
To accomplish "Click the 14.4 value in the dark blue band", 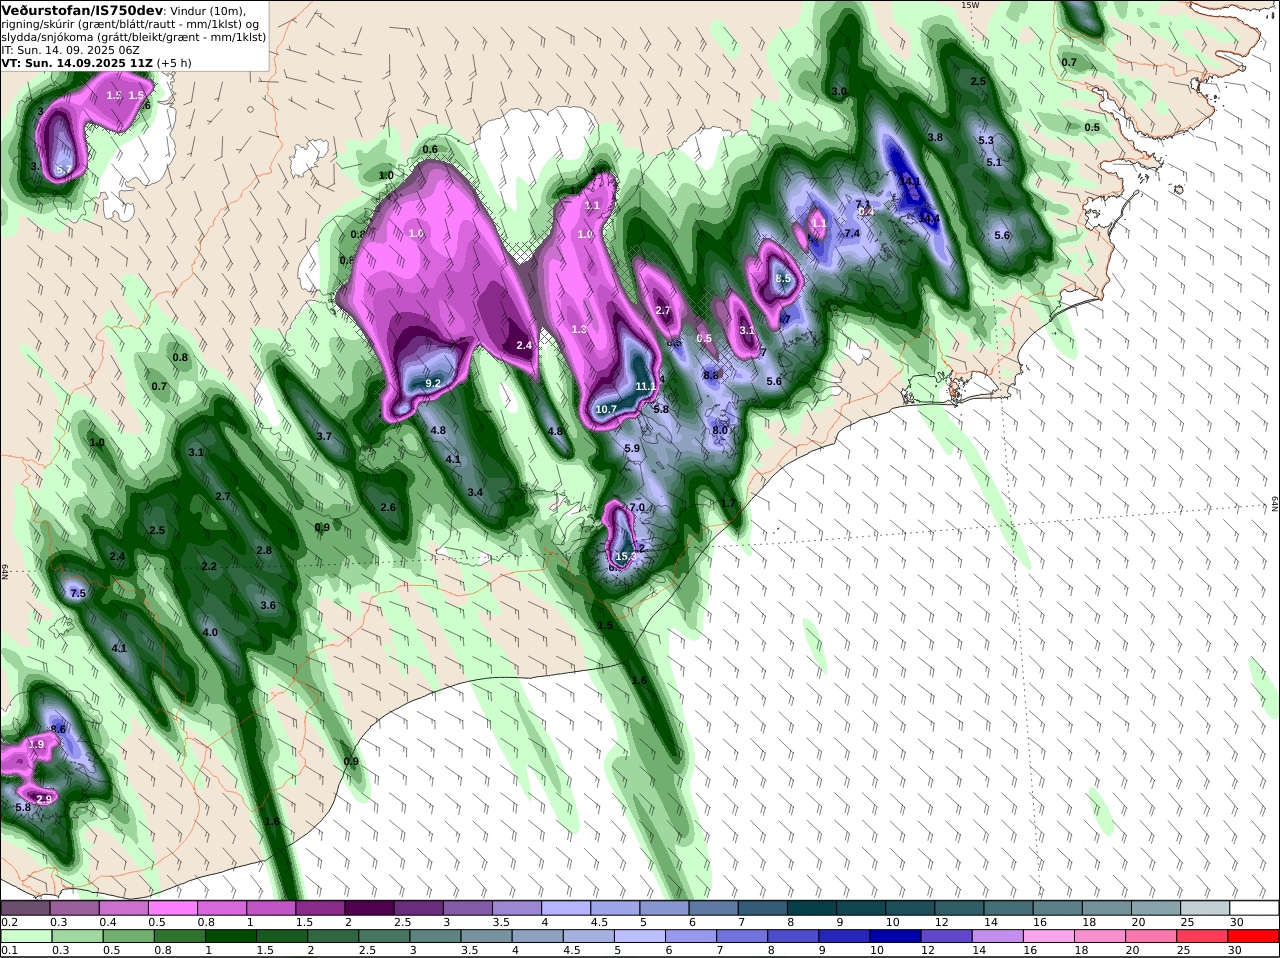I will tap(929, 218).
